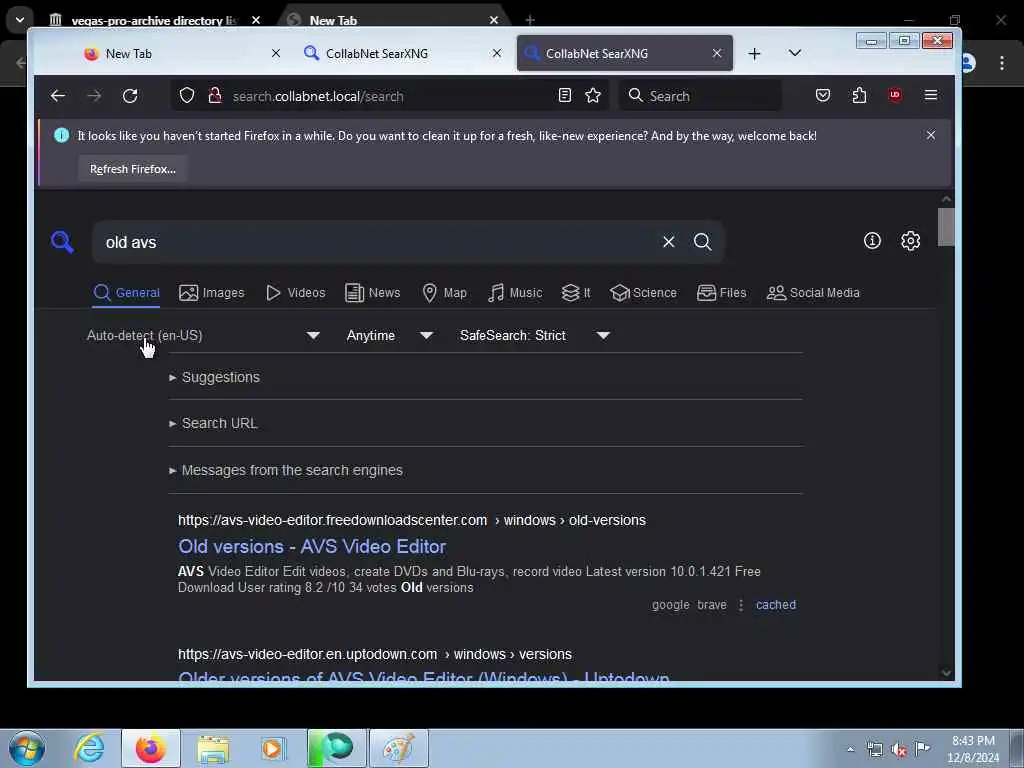Bookmark this page with star icon

click(593, 95)
